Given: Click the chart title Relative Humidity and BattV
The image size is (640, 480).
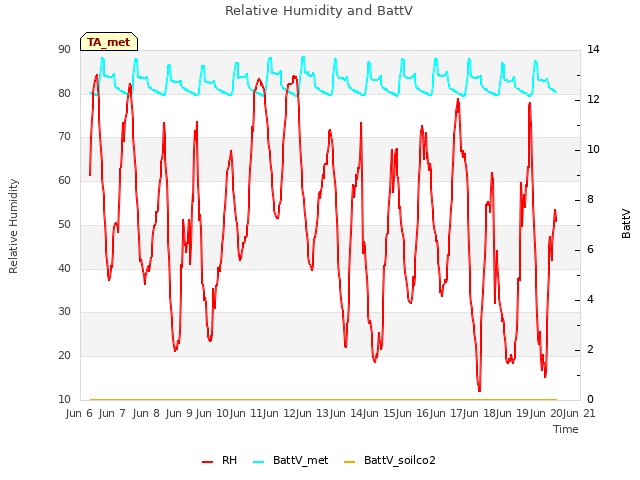Looking at the screenshot, I should click(x=319, y=11).
